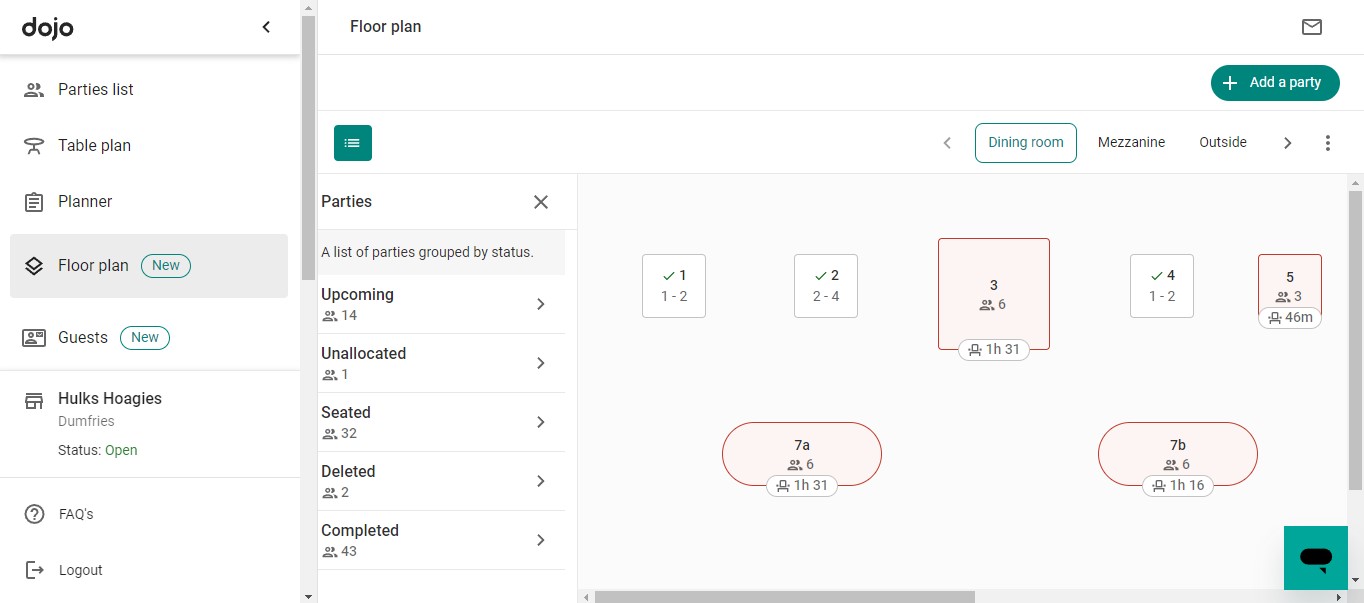Click the dojo logo
The height and width of the screenshot is (603, 1364).
click(47, 27)
